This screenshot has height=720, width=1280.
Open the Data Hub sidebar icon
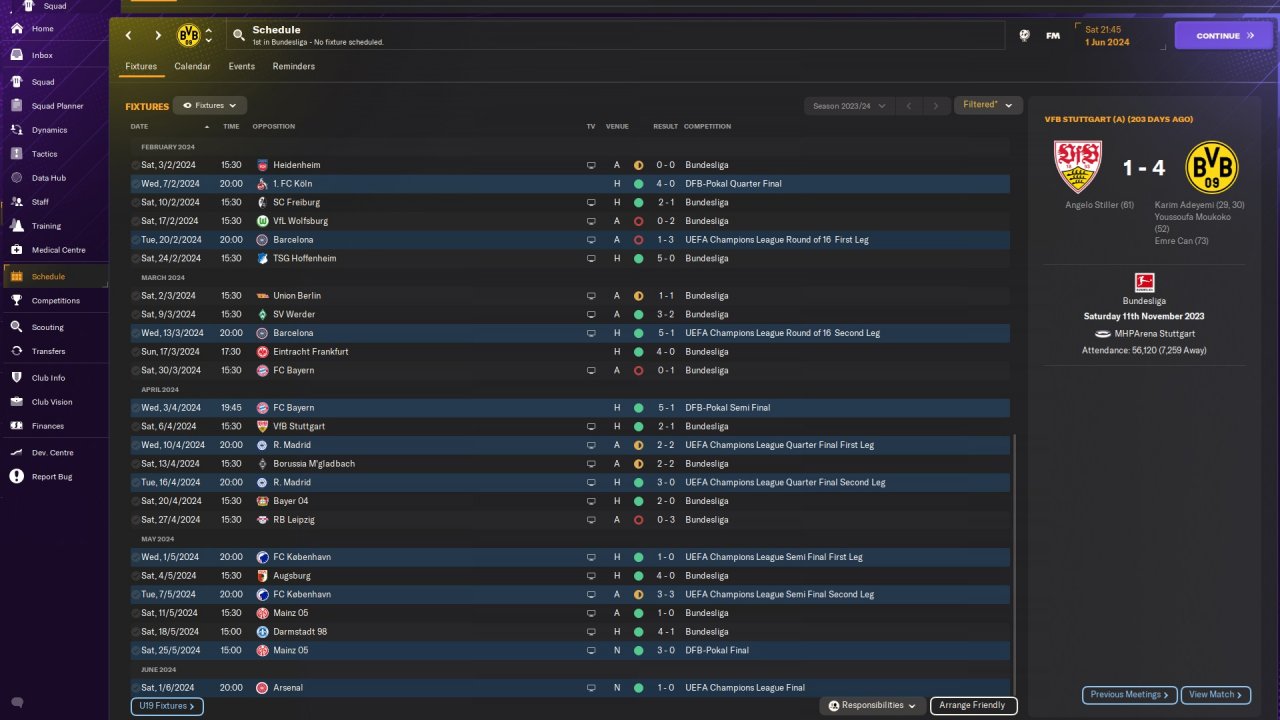17,178
